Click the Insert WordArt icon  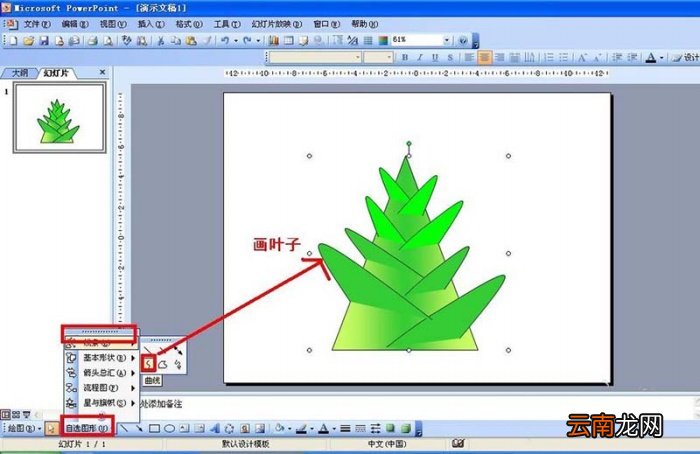point(215,429)
